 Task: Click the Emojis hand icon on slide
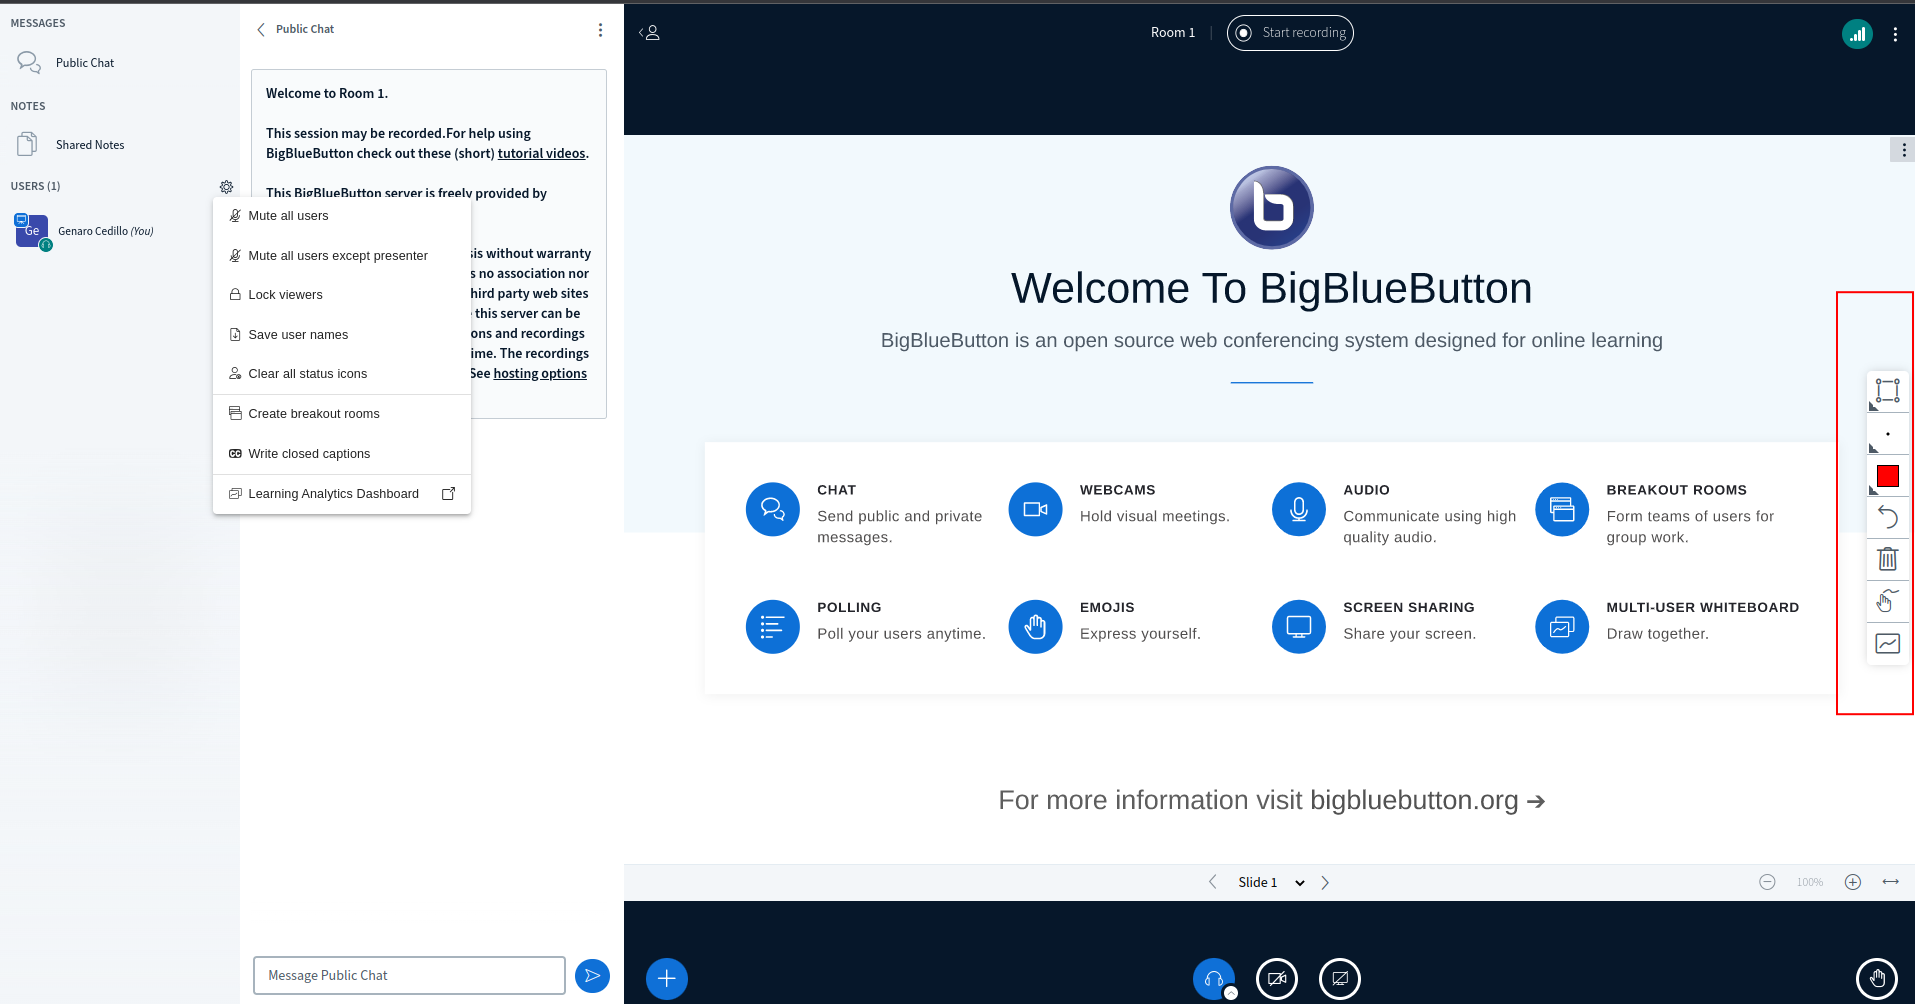(x=1035, y=627)
